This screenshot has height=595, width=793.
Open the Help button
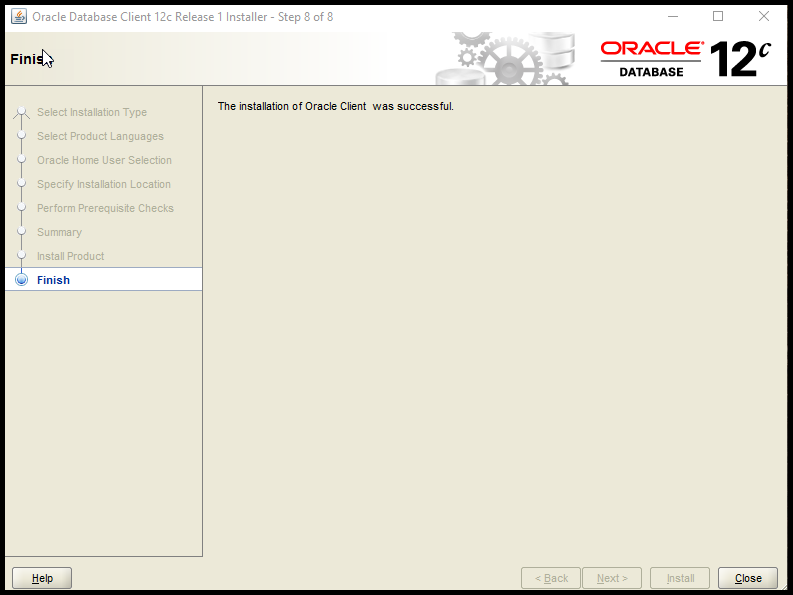[x=42, y=578]
